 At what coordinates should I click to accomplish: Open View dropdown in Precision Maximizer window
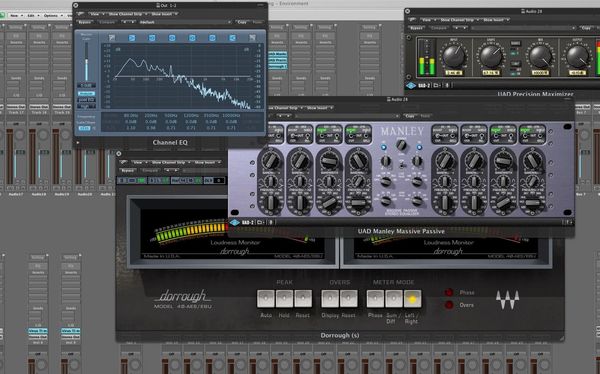tap(428, 20)
